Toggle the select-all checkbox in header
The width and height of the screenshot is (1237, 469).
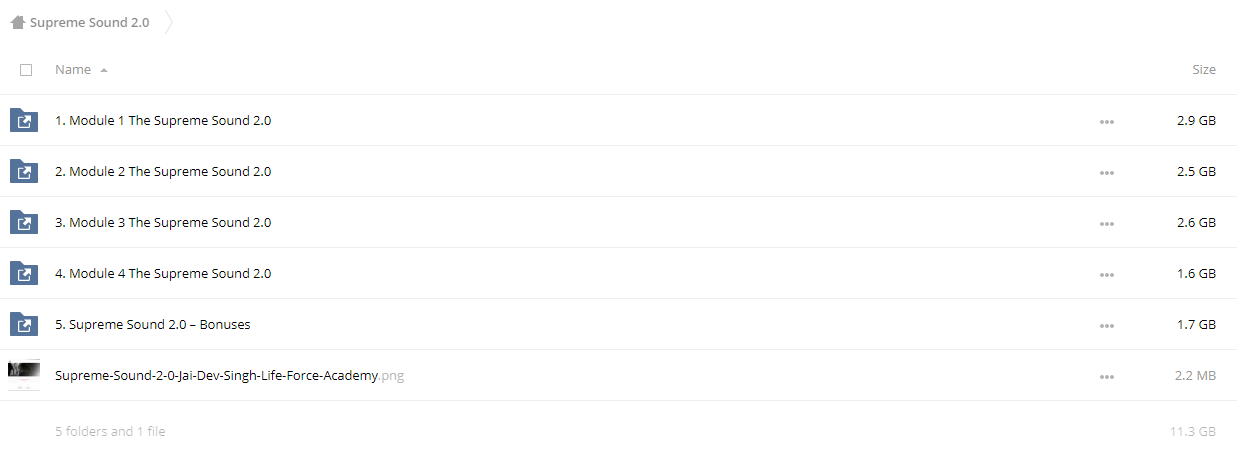tap(26, 70)
